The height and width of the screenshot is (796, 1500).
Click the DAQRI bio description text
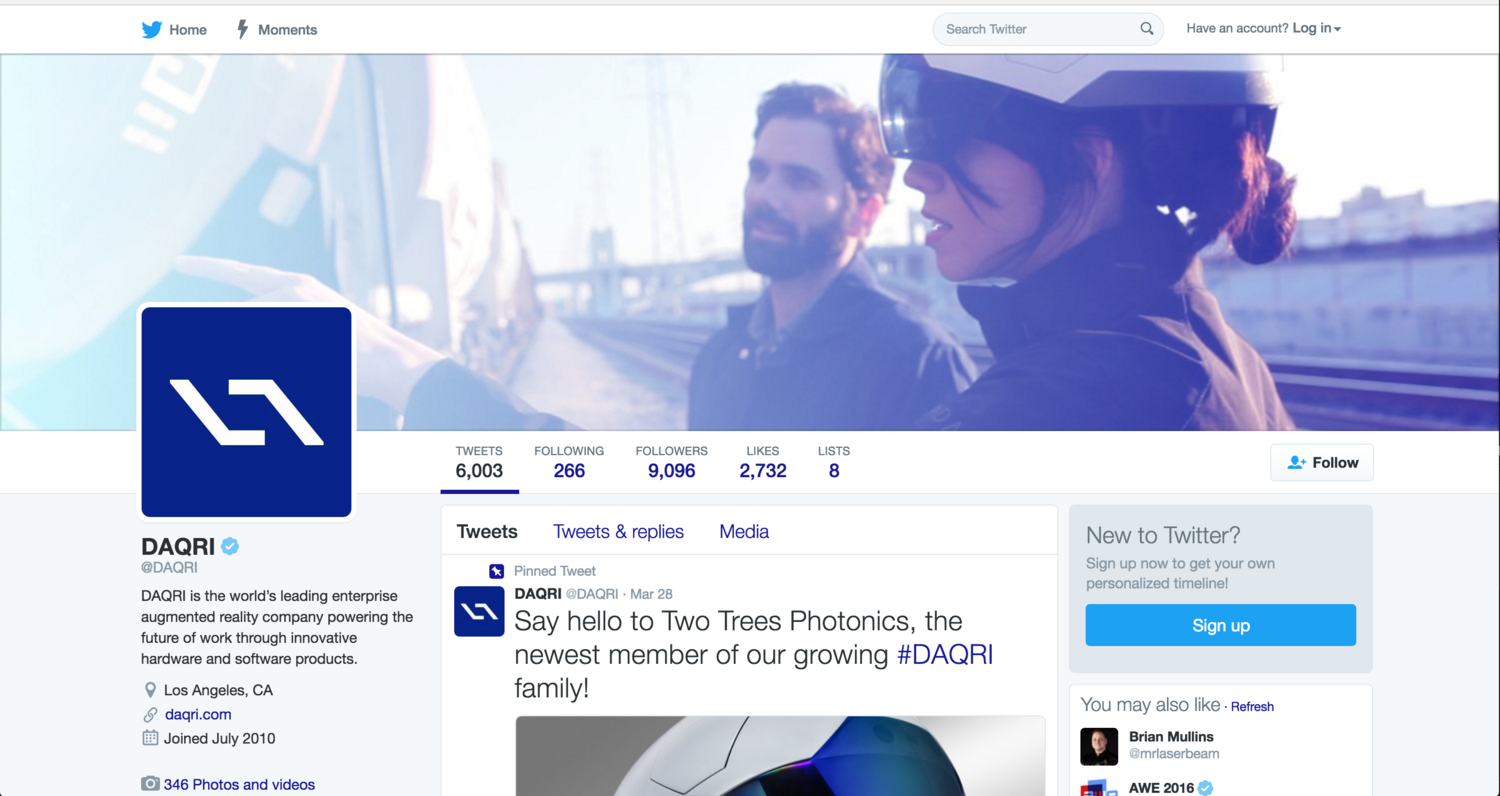(x=277, y=627)
